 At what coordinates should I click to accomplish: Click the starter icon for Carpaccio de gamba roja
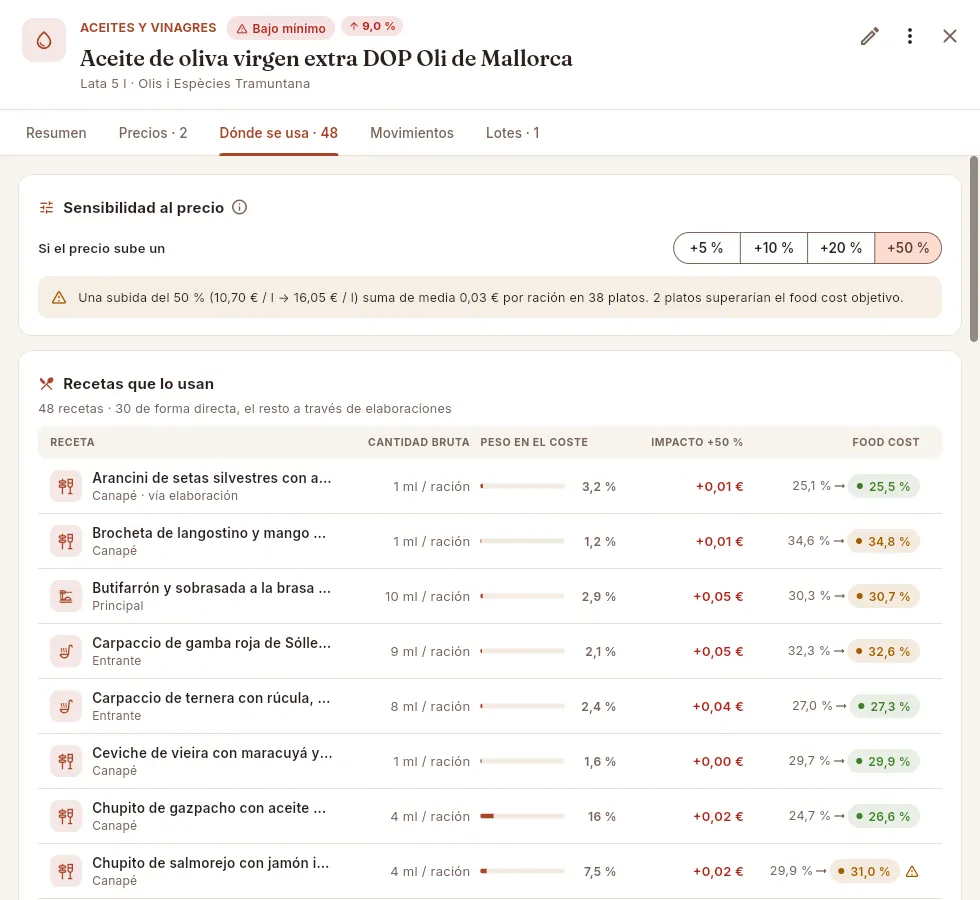pyautogui.click(x=66, y=651)
